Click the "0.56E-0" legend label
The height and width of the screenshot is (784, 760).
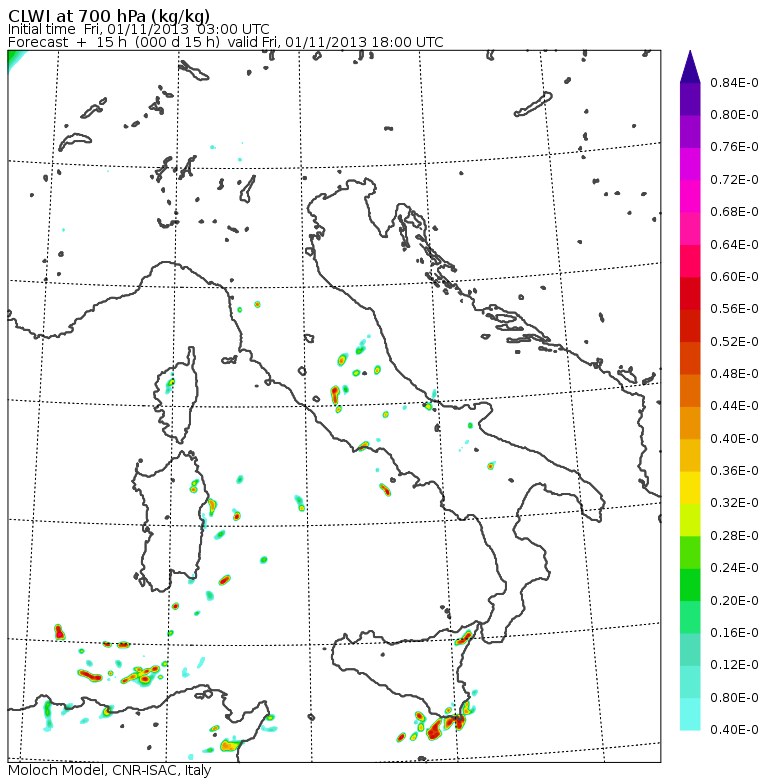pyautogui.click(x=734, y=309)
